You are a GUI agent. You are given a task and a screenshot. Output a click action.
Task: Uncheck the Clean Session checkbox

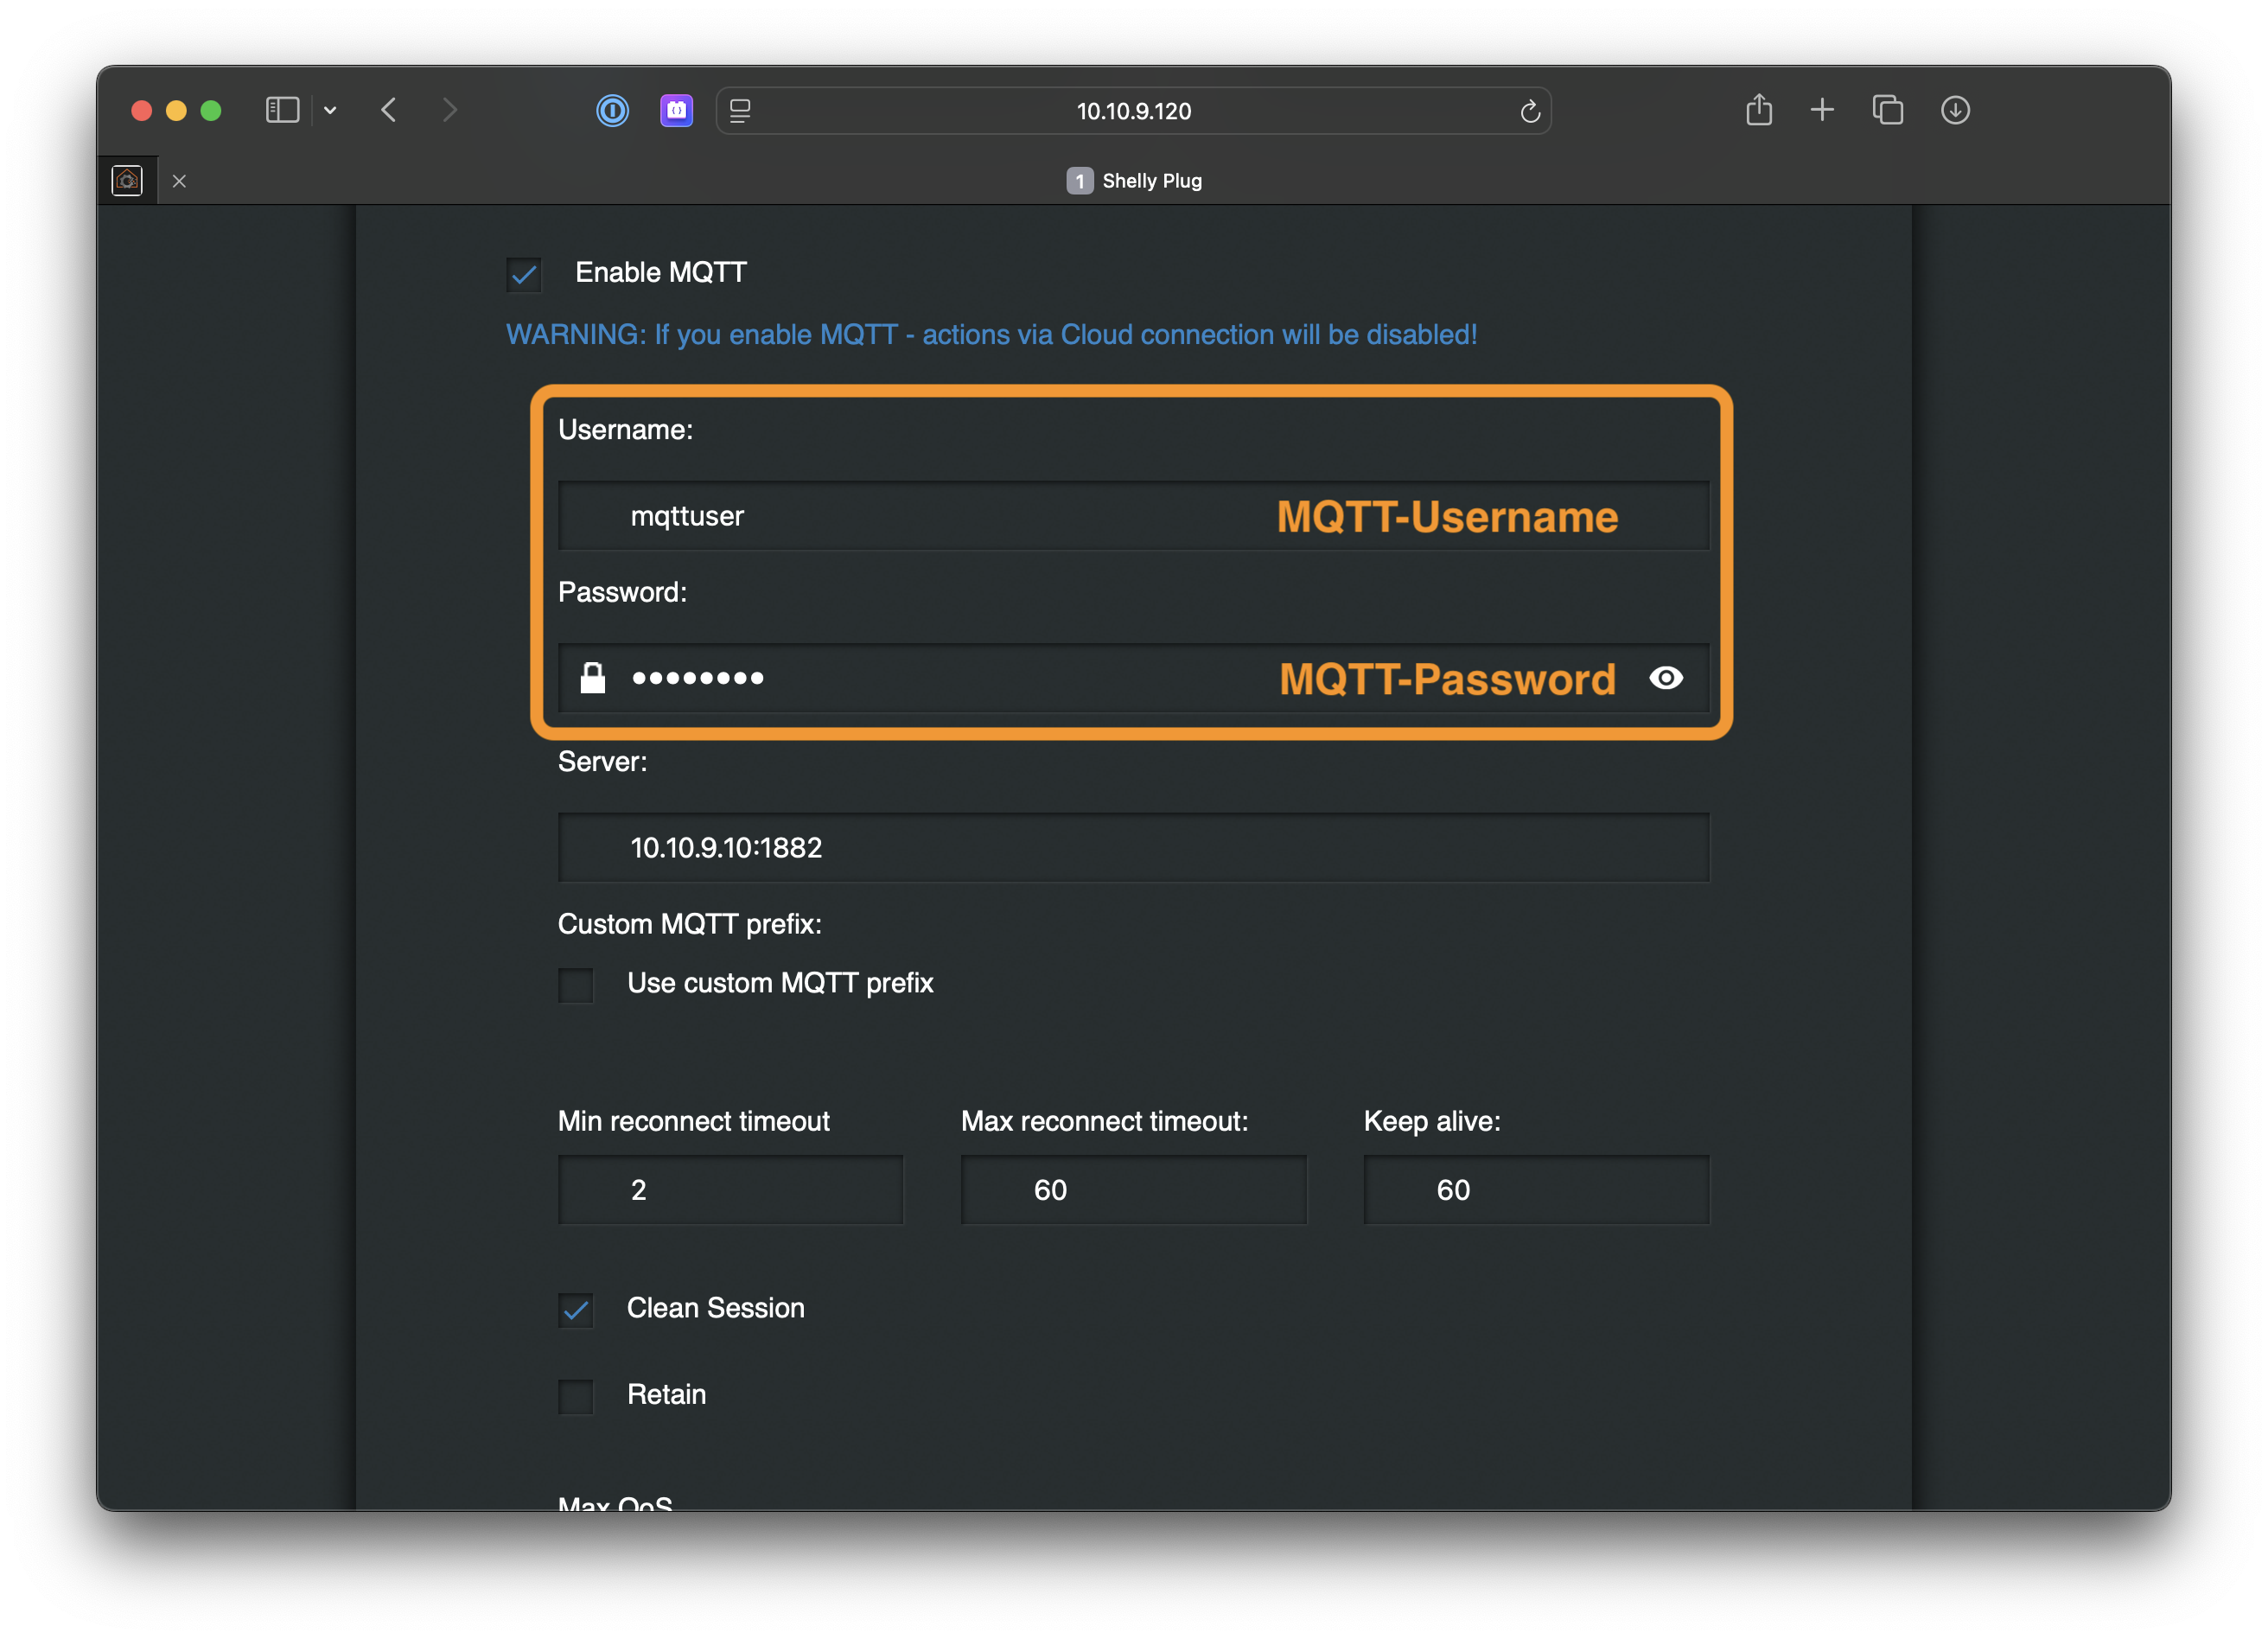[576, 1310]
